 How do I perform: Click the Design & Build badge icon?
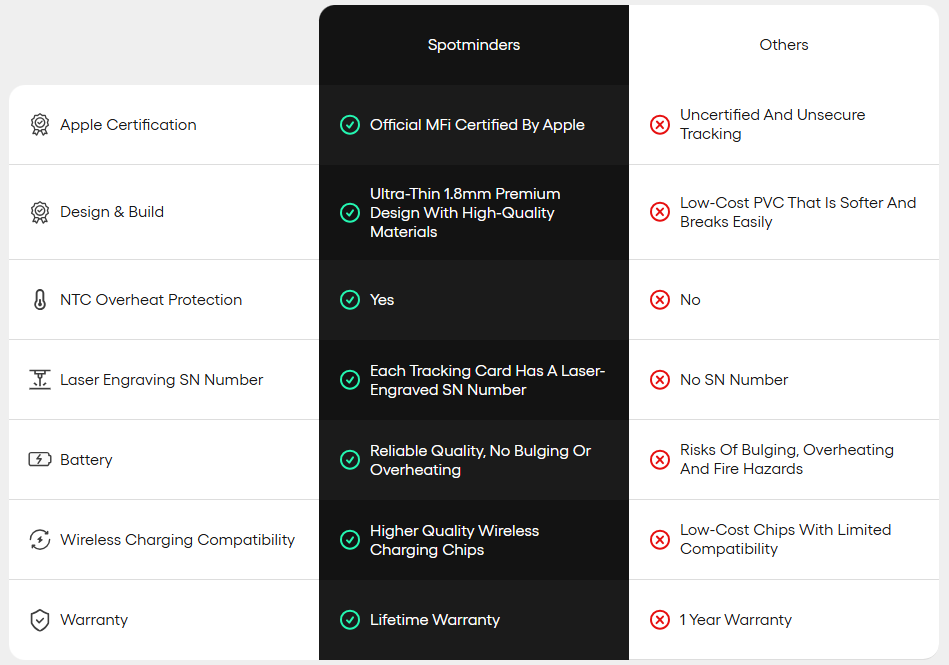click(x=40, y=212)
